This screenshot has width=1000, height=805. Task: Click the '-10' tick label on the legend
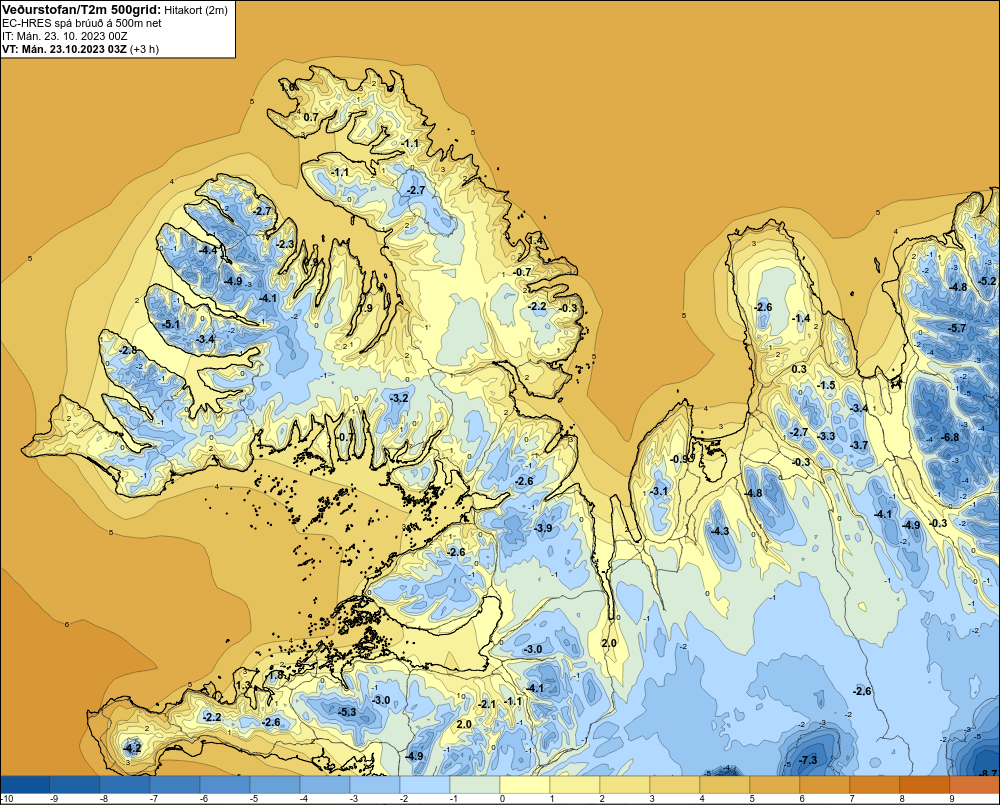coord(8,799)
